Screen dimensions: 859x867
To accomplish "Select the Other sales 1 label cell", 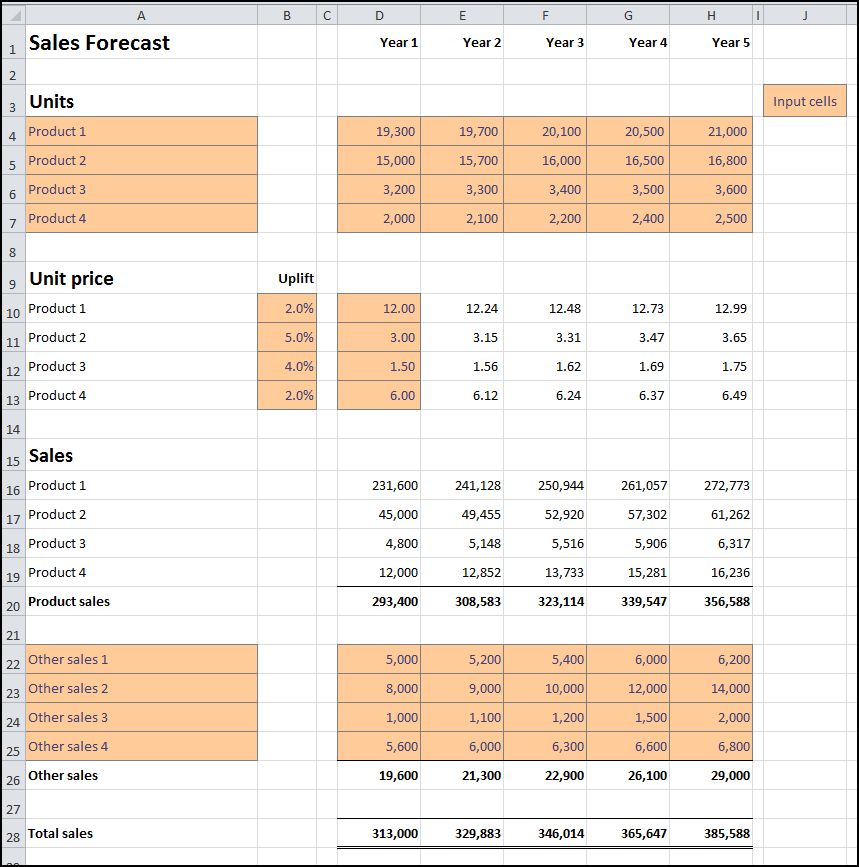I will tap(141, 659).
